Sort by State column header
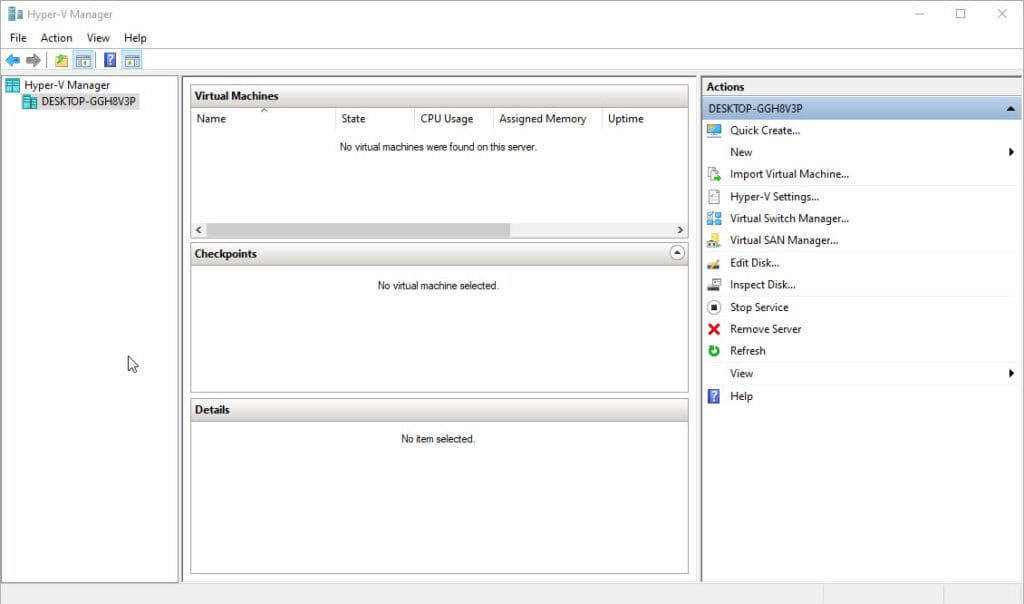 (x=375, y=119)
